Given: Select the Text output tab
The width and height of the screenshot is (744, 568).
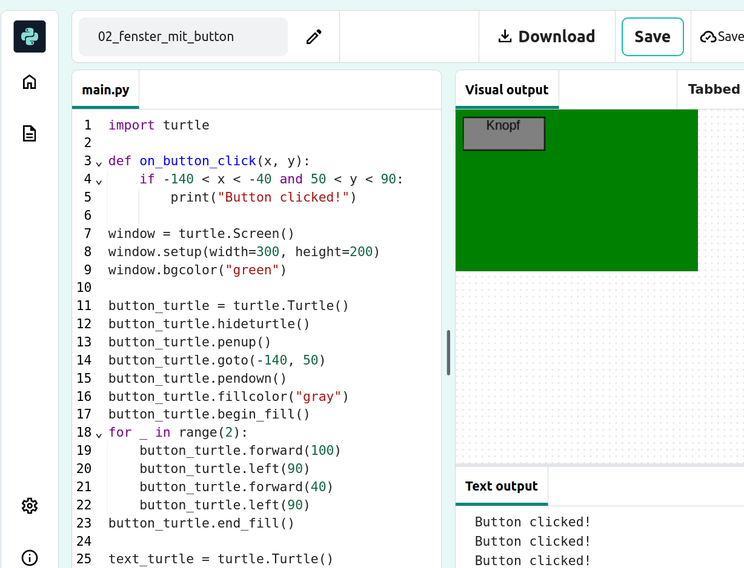Looking at the screenshot, I should click(502, 486).
